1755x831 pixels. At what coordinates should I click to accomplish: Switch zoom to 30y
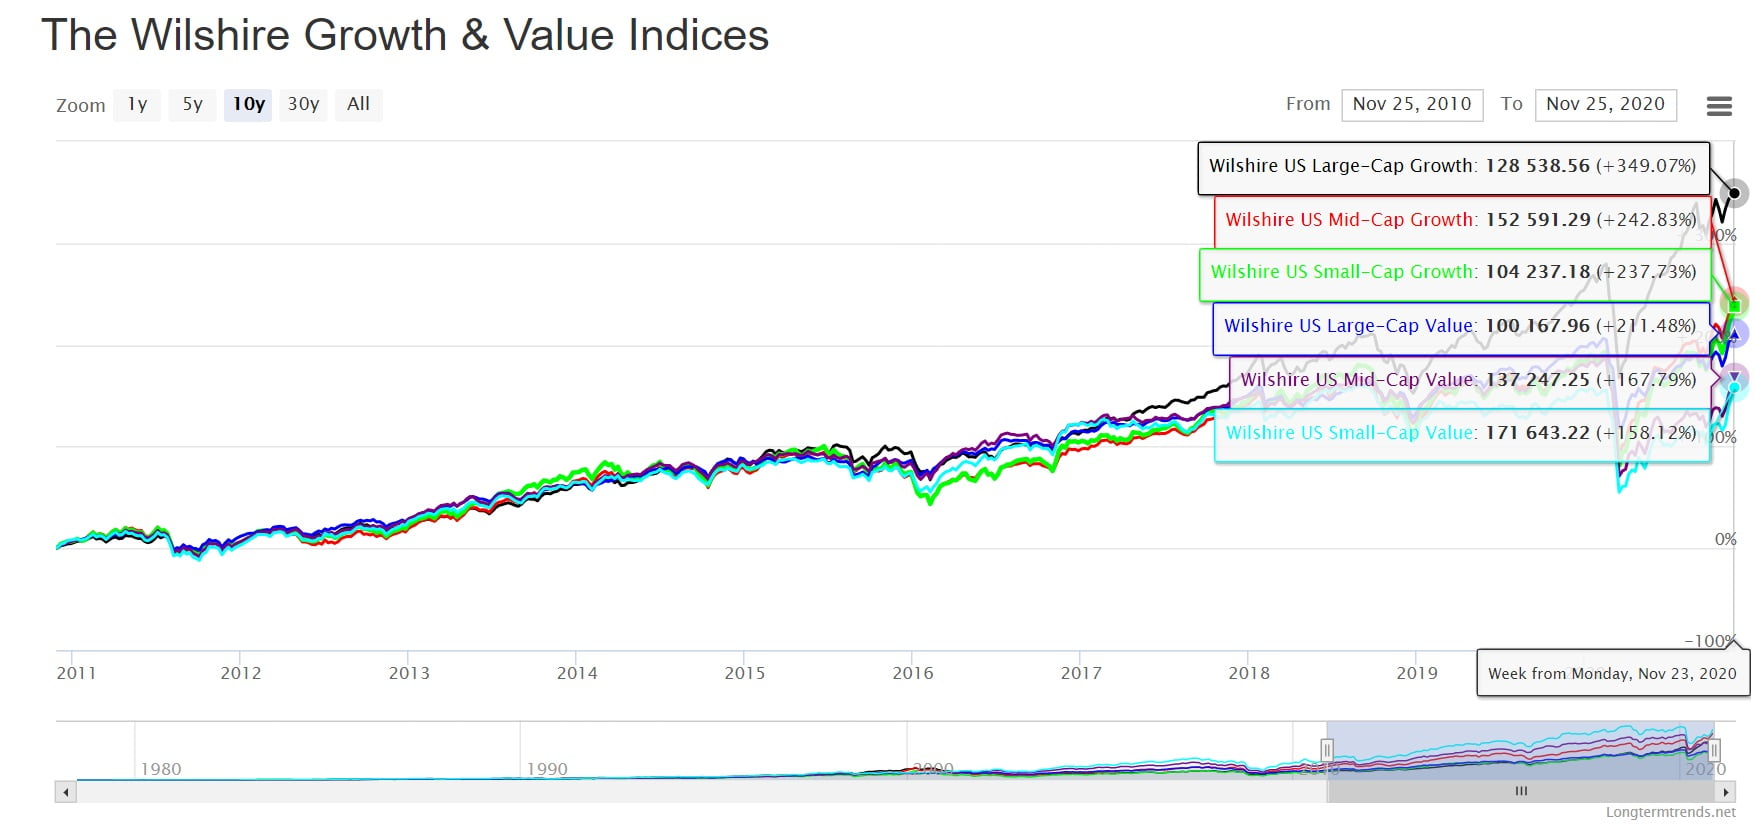point(303,104)
